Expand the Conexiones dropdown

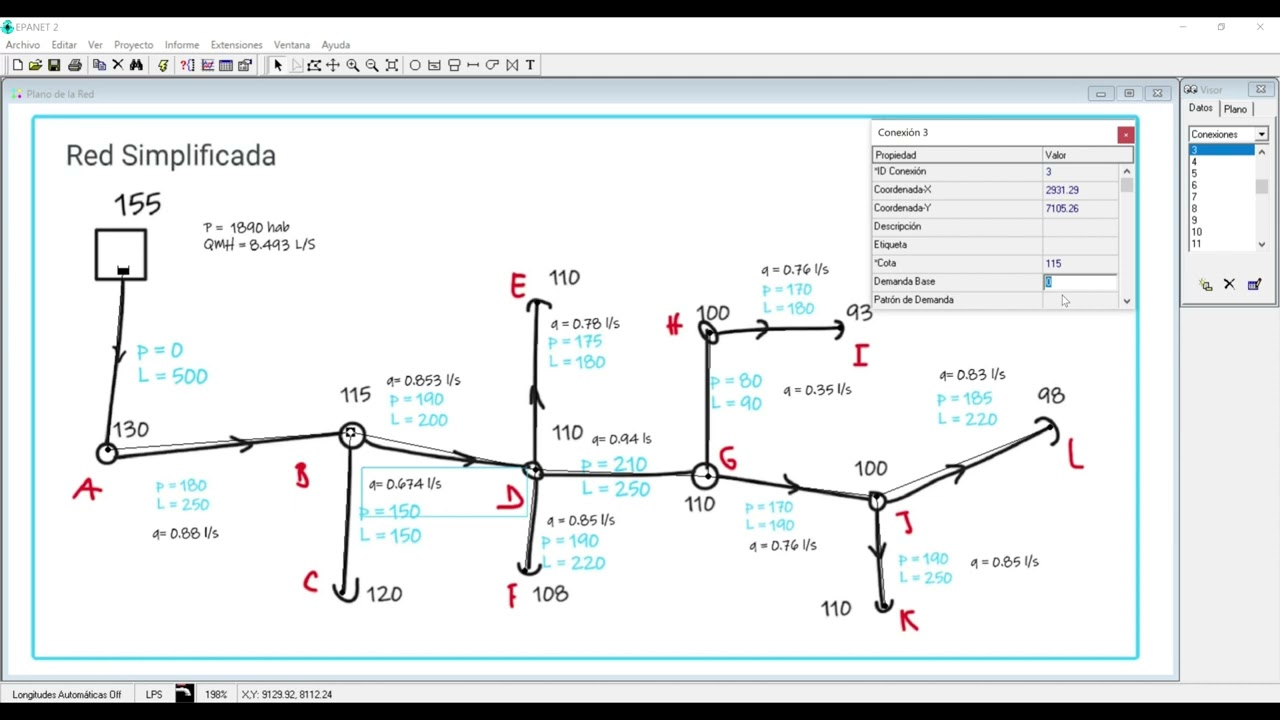pos(1261,134)
